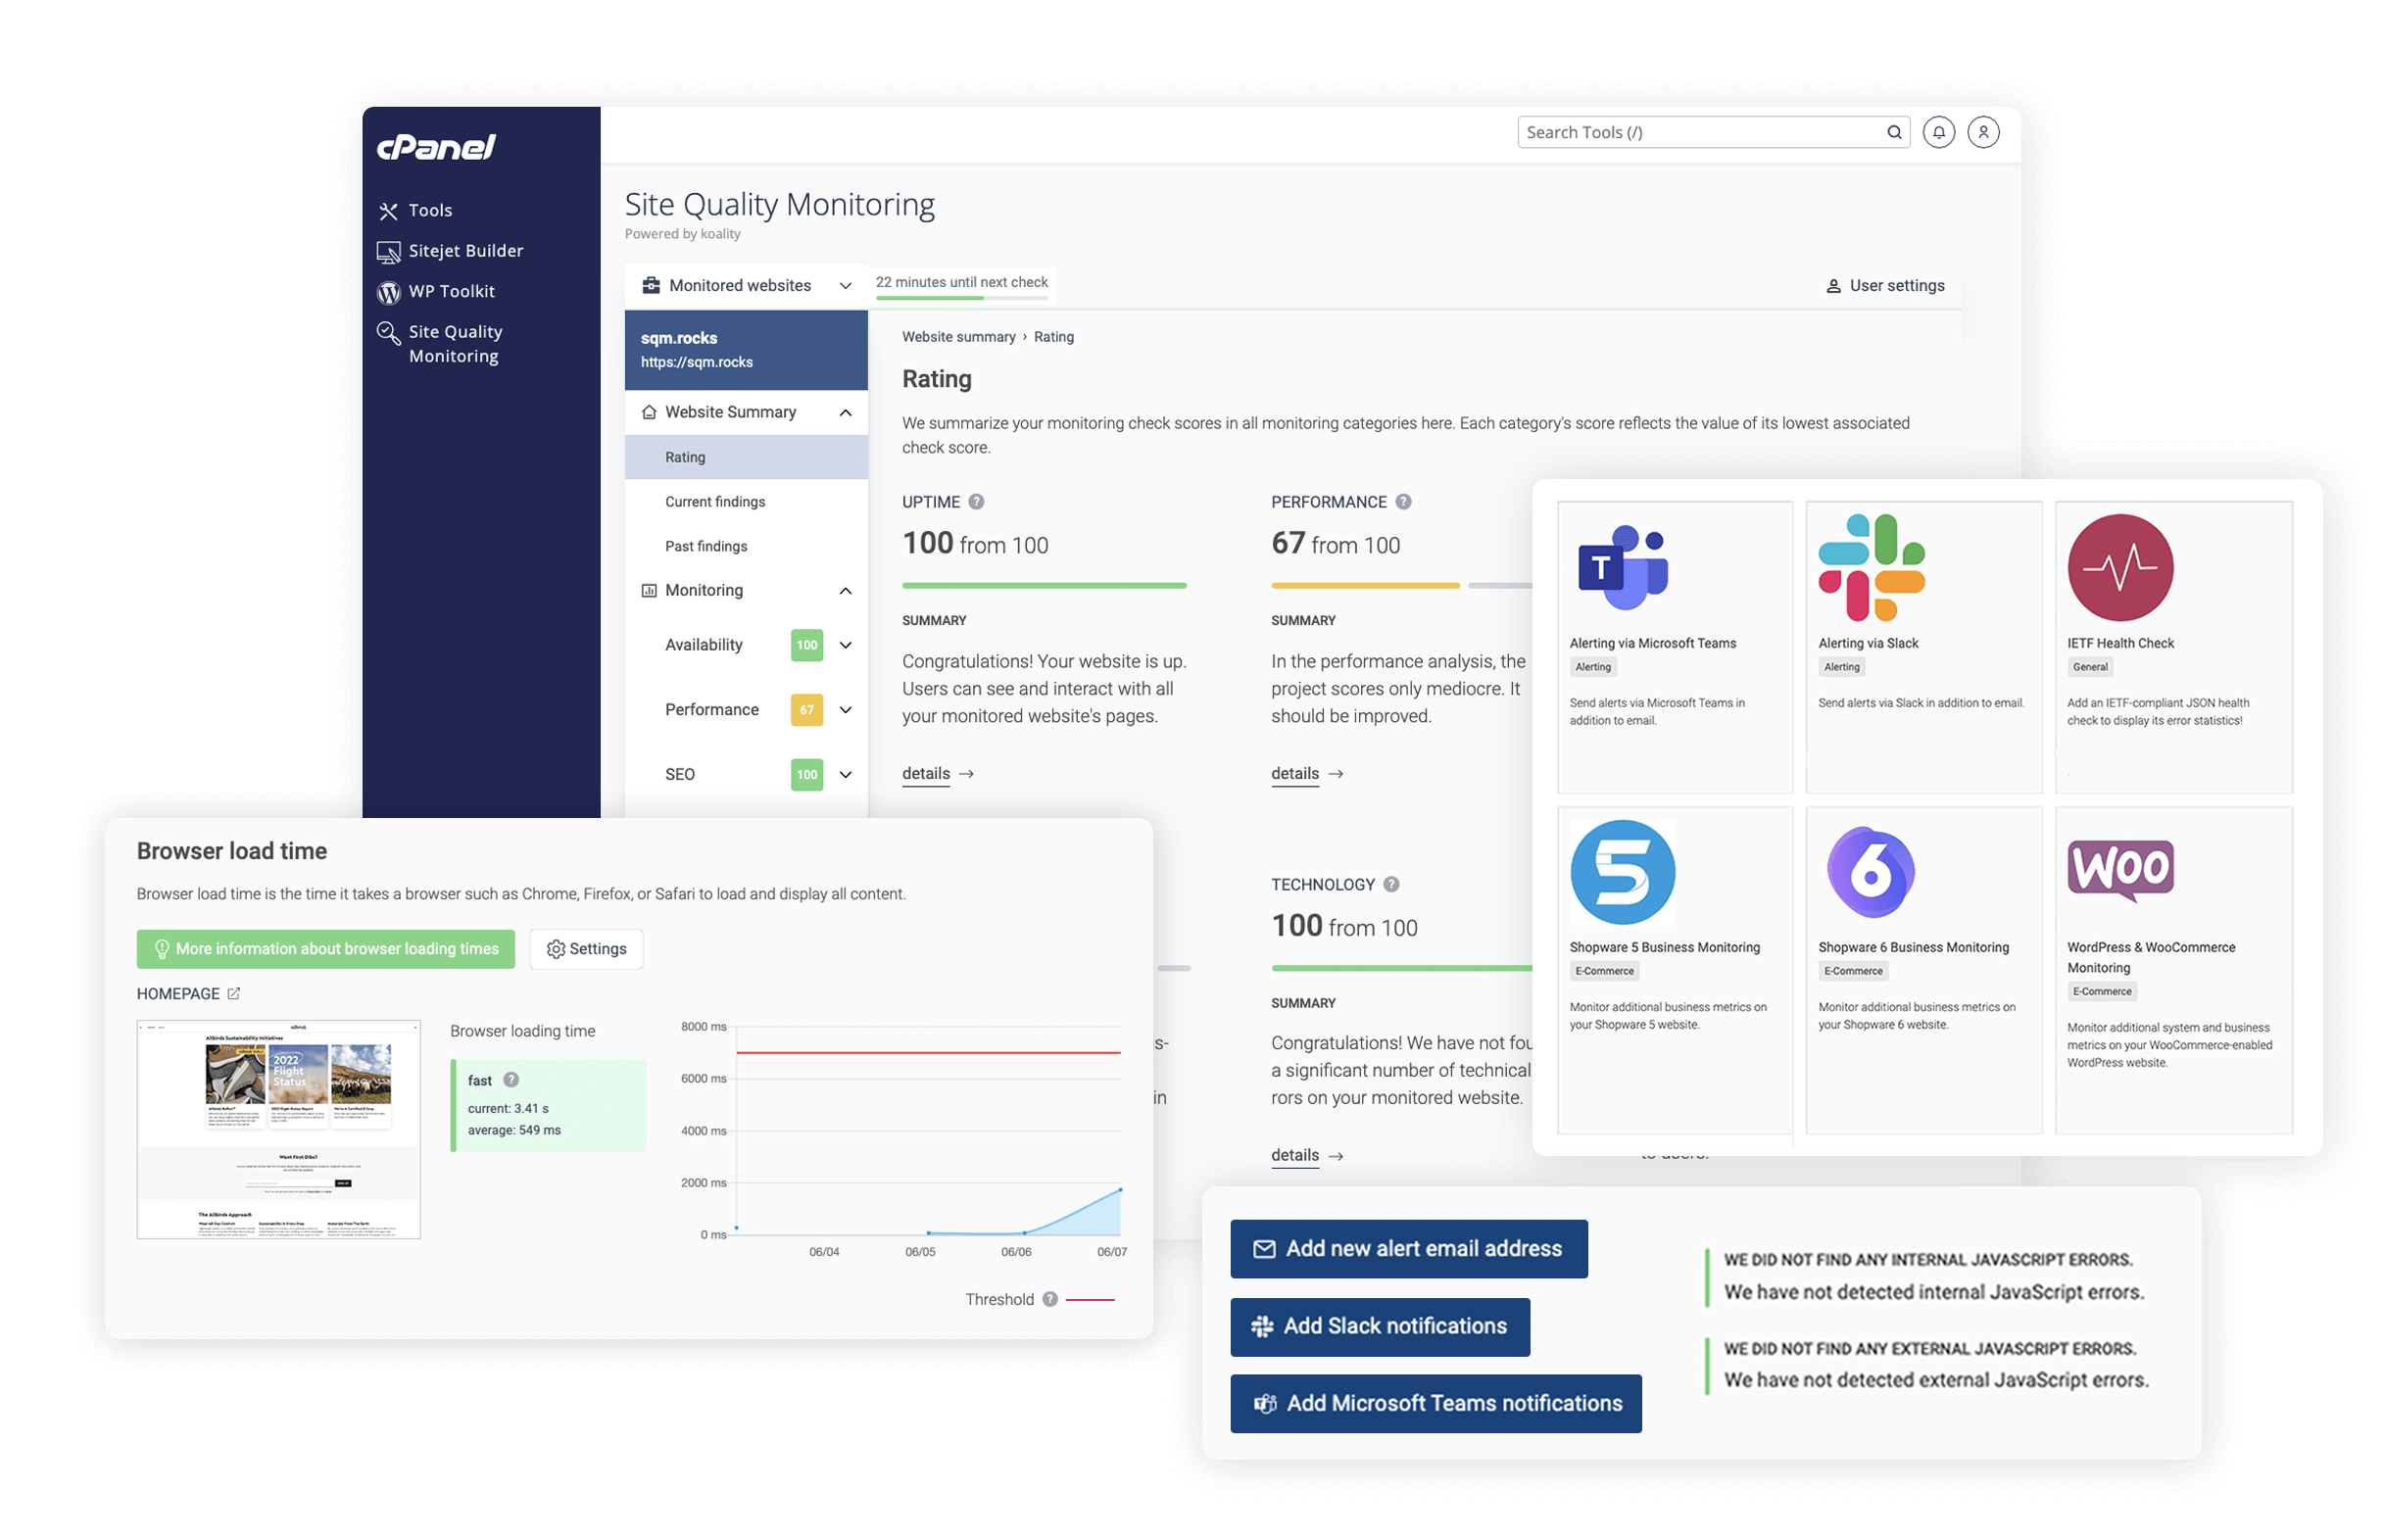
Task: Open details link under Uptime summary
Action: click(937, 773)
